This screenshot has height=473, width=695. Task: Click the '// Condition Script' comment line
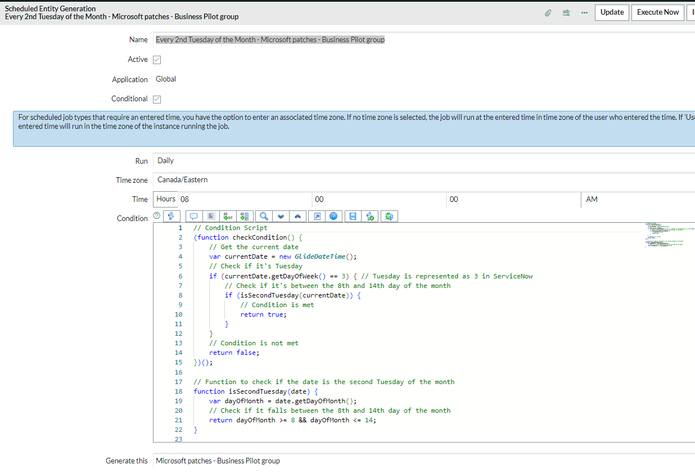click(x=230, y=228)
